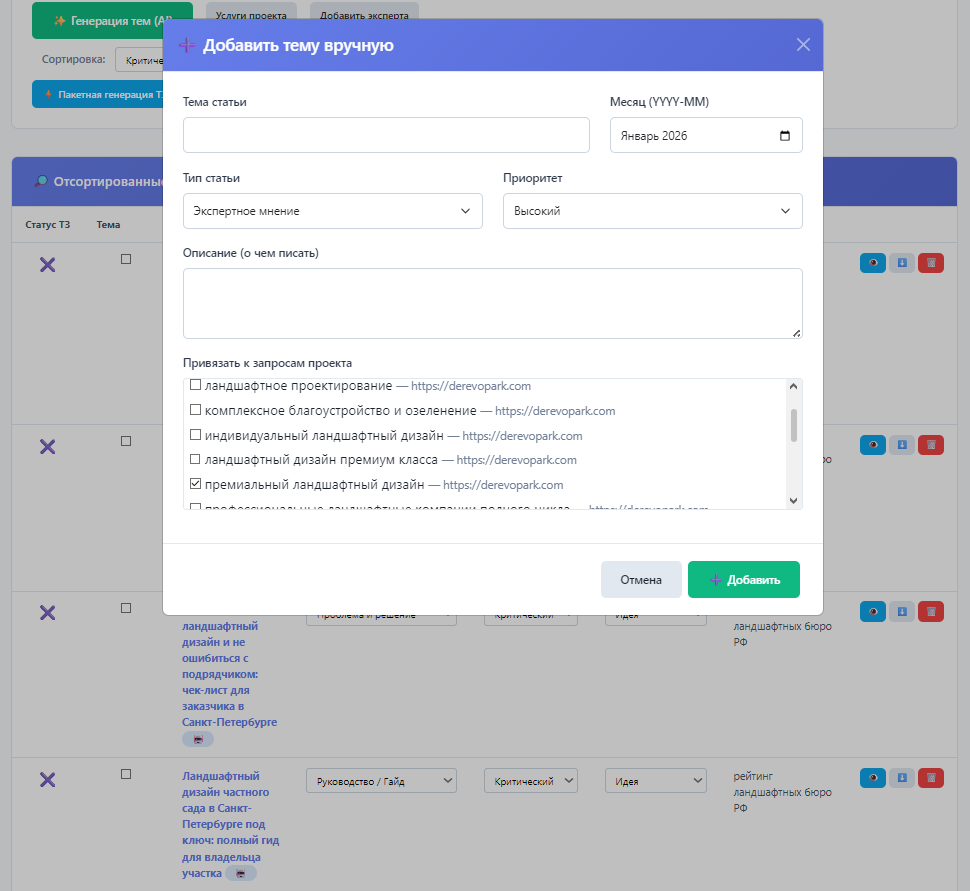
Task: Uncheck «премиальный ландшафтный дизайн»
Action: click(195, 484)
